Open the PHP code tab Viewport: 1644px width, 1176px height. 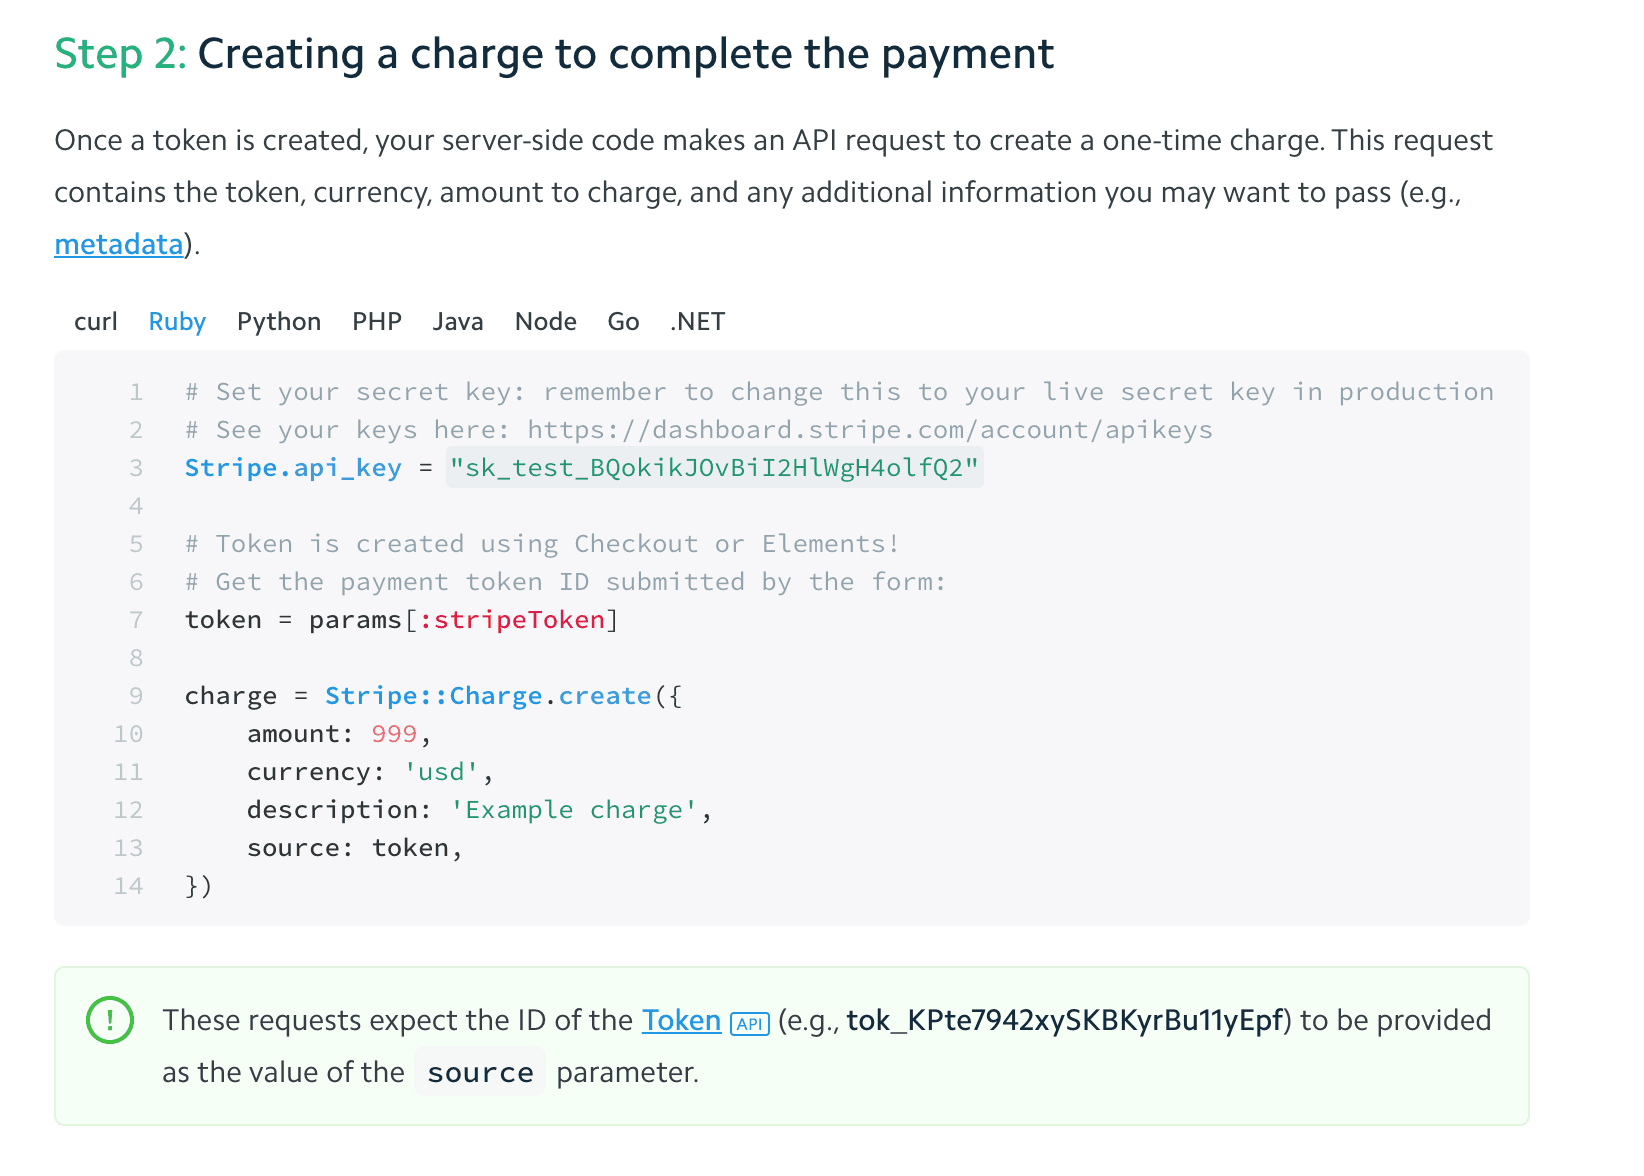pyautogui.click(x=377, y=322)
